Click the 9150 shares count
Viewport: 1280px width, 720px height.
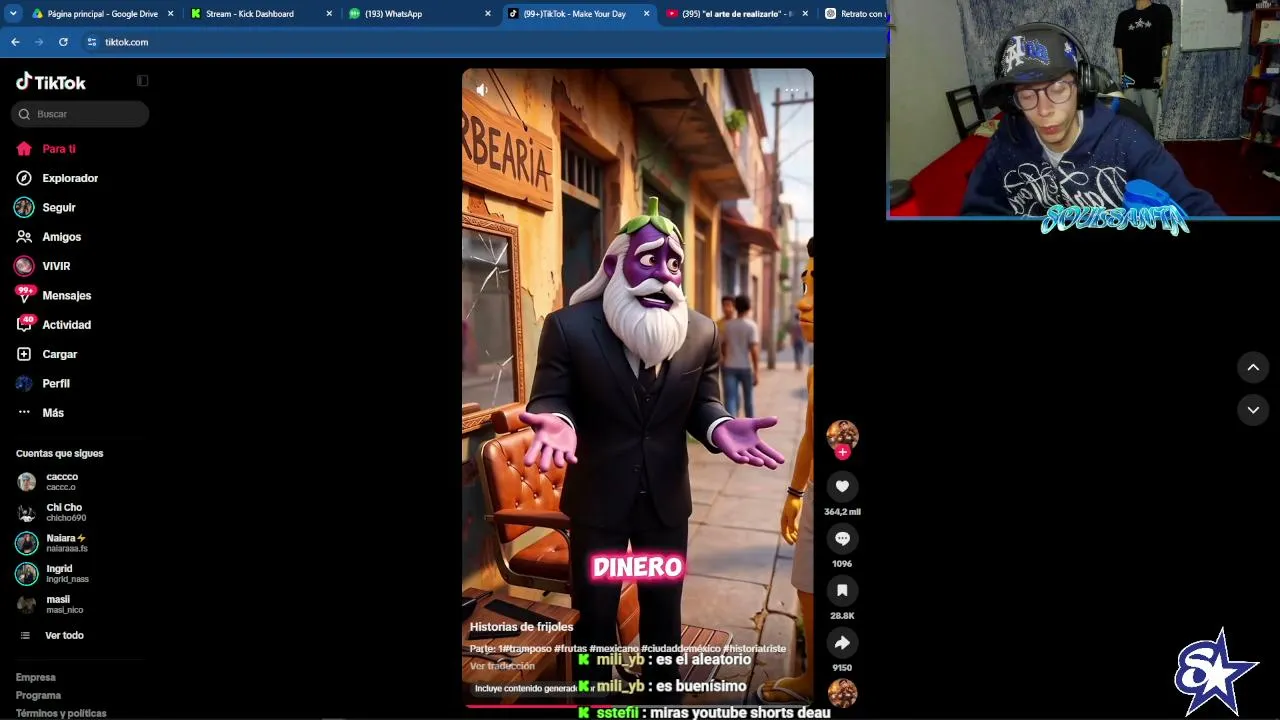(842, 668)
